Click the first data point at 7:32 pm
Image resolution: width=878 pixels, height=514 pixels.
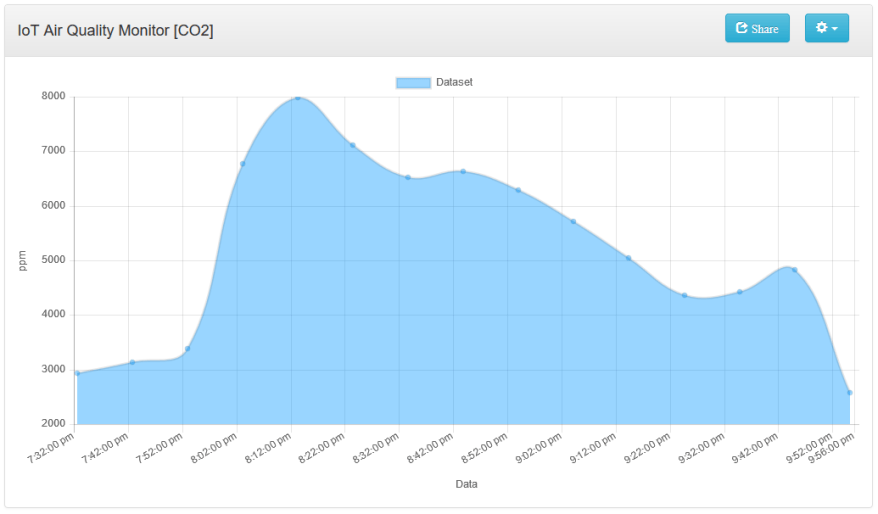[x=77, y=373]
